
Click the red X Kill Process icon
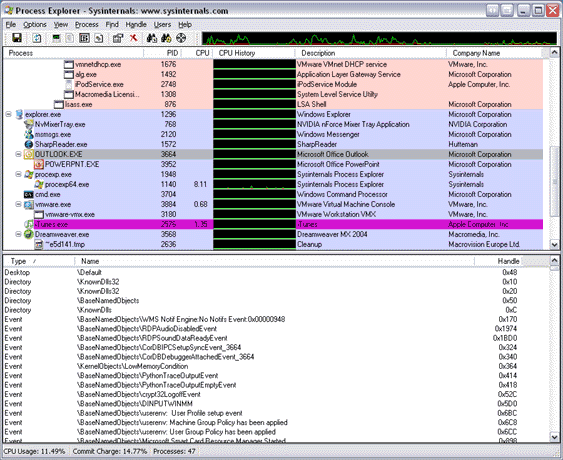click(134, 38)
